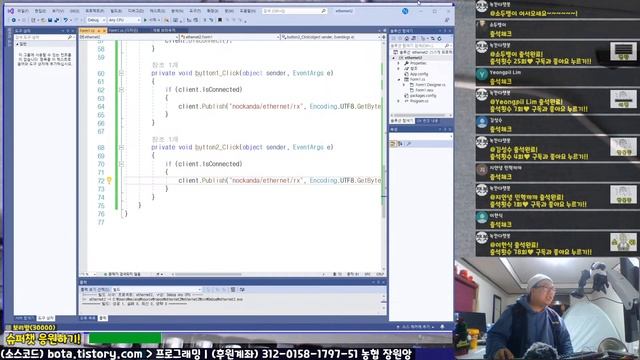Select the error list tab beside Output
640x360 pixels.
click(88, 318)
